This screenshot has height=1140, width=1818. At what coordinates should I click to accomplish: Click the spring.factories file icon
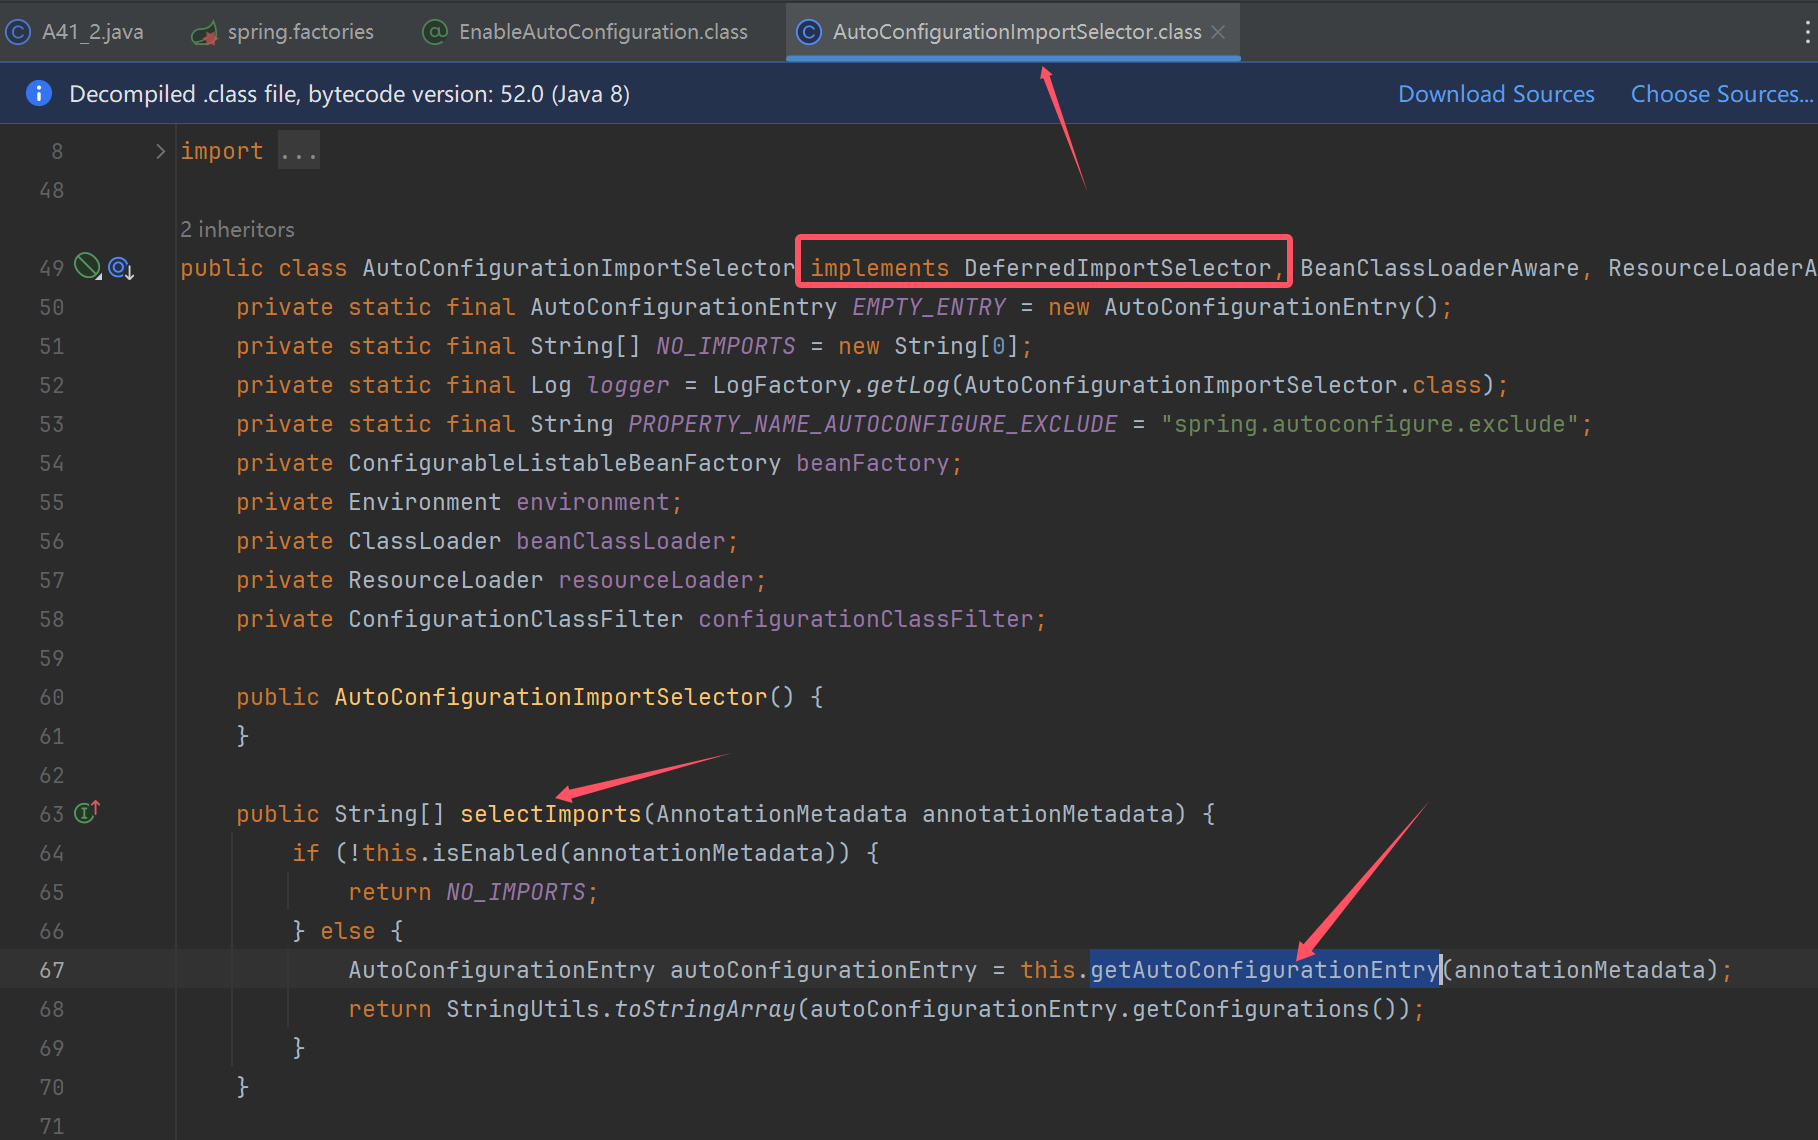[x=205, y=33]
